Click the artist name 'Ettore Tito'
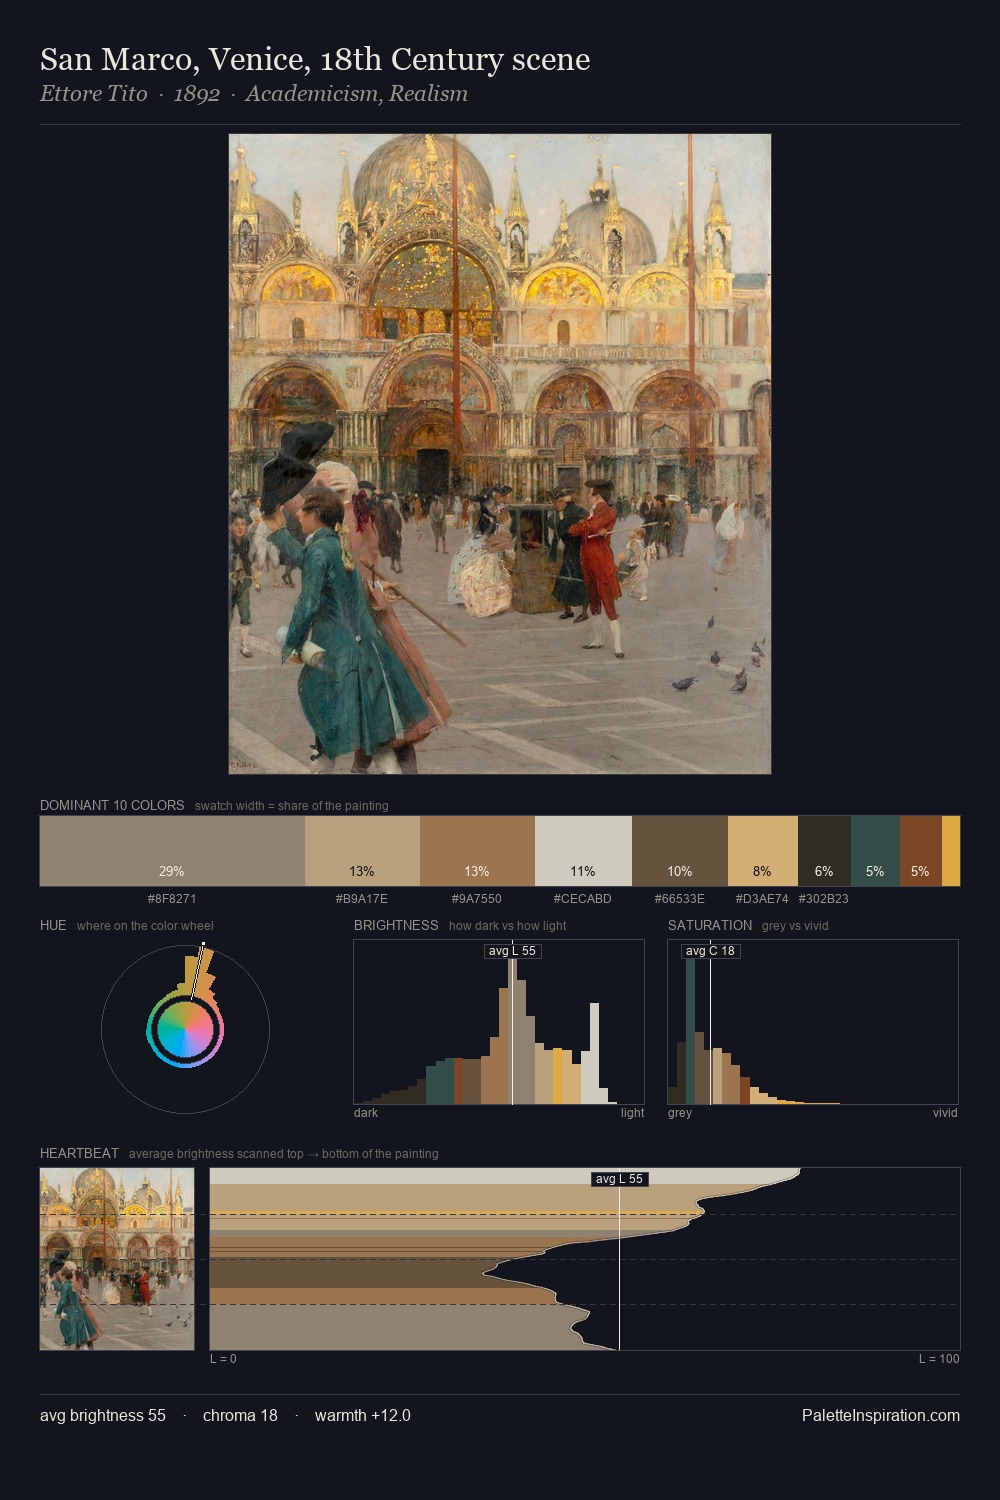Viewport: 1000px width, 1500px height. [x=93, y=94]
